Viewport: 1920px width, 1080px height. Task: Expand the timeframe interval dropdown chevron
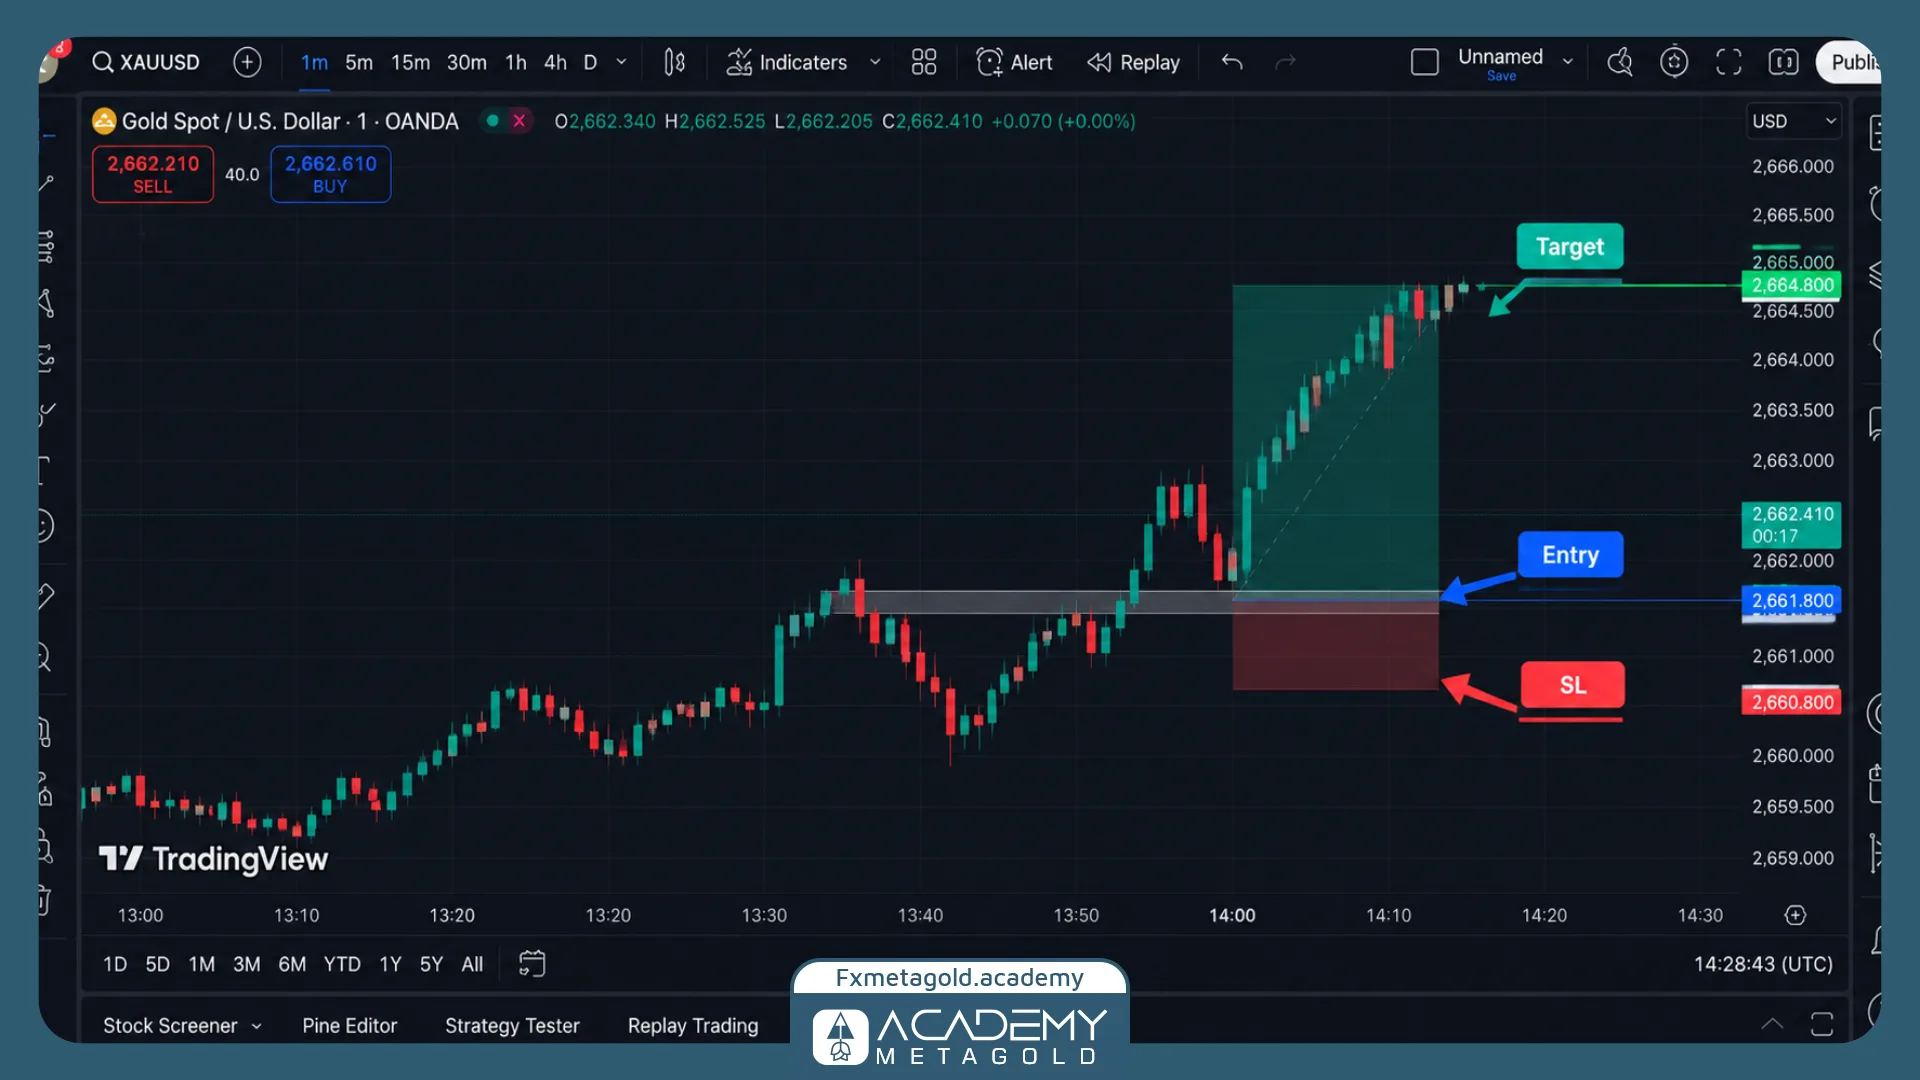(621, 62)
